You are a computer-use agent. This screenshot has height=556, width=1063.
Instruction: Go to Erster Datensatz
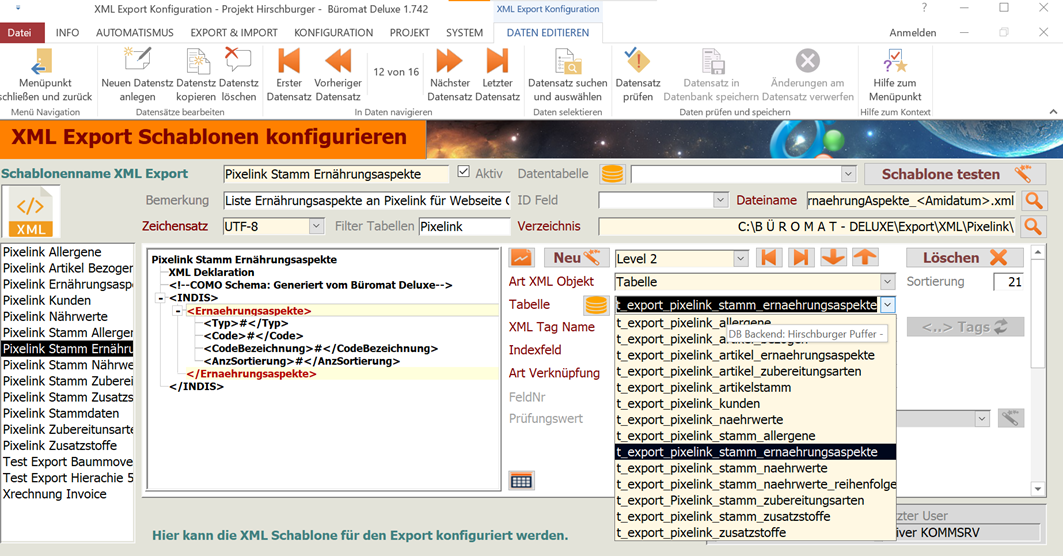[288, 61]
